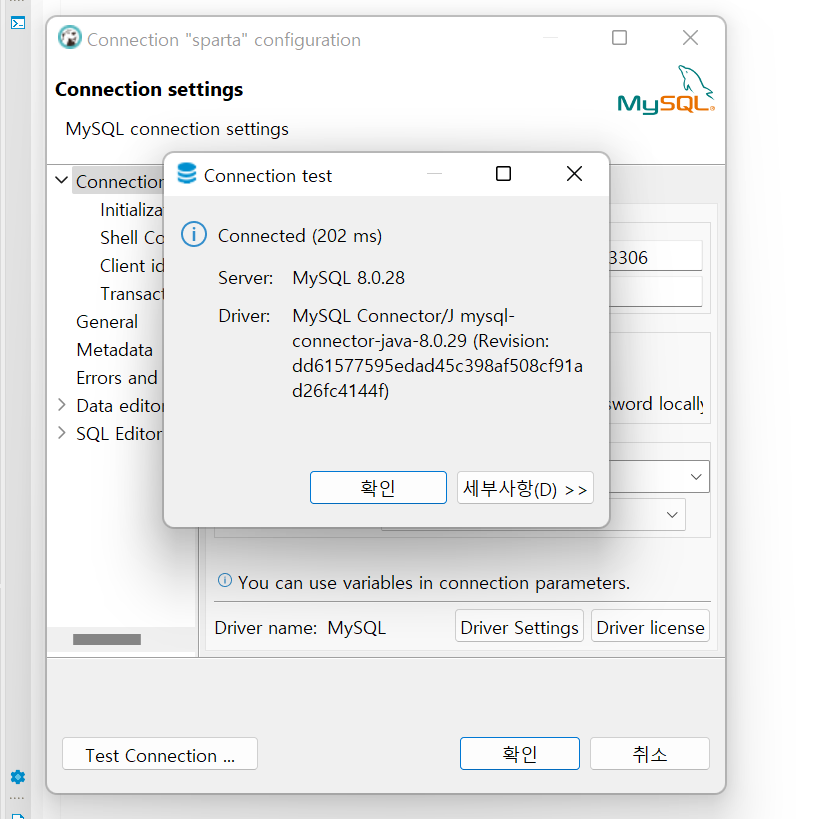This screenshot has height=819, width=827.
Task: Show details with 세부사항(D) >> button
Action: pos(525,488)
